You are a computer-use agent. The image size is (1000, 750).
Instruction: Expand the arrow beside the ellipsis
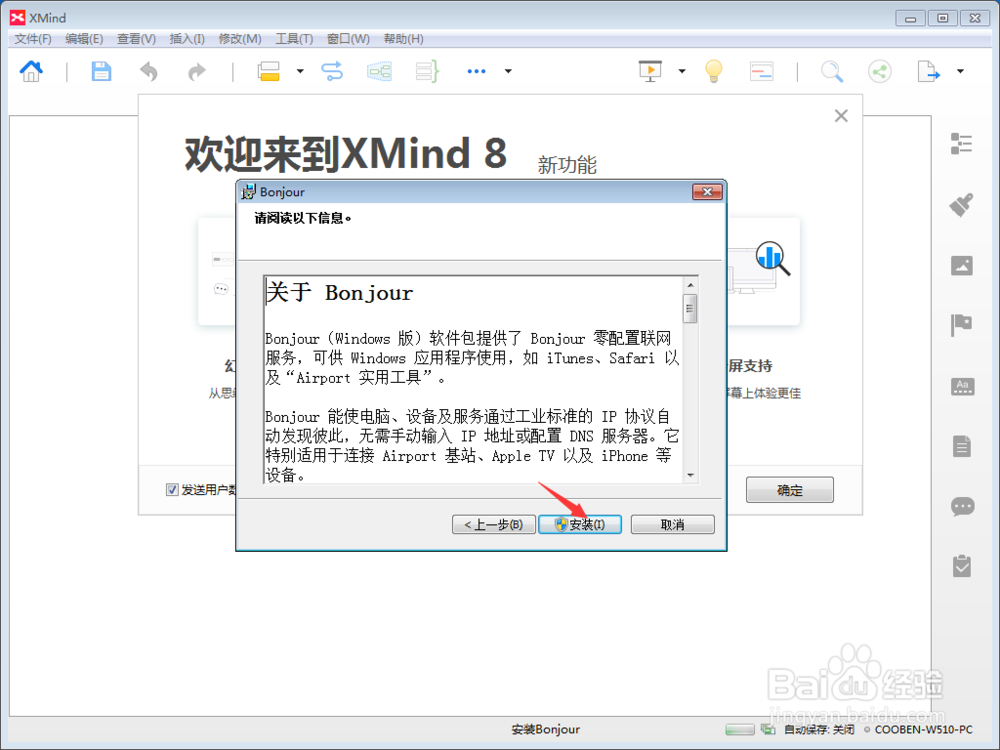point(508,71)
